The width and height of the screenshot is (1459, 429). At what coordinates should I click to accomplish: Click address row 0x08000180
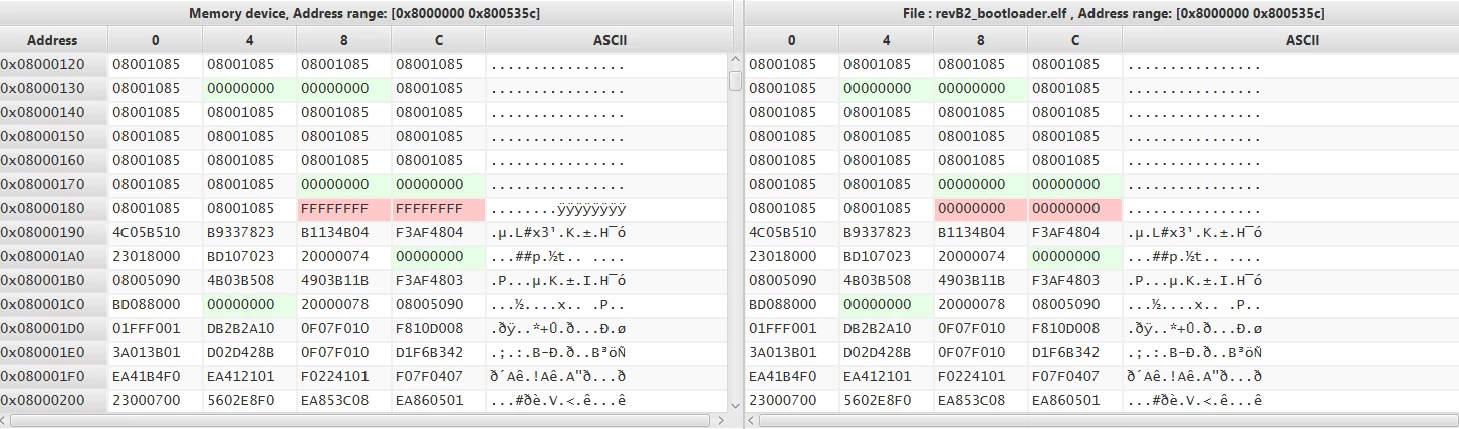[52, 209]
